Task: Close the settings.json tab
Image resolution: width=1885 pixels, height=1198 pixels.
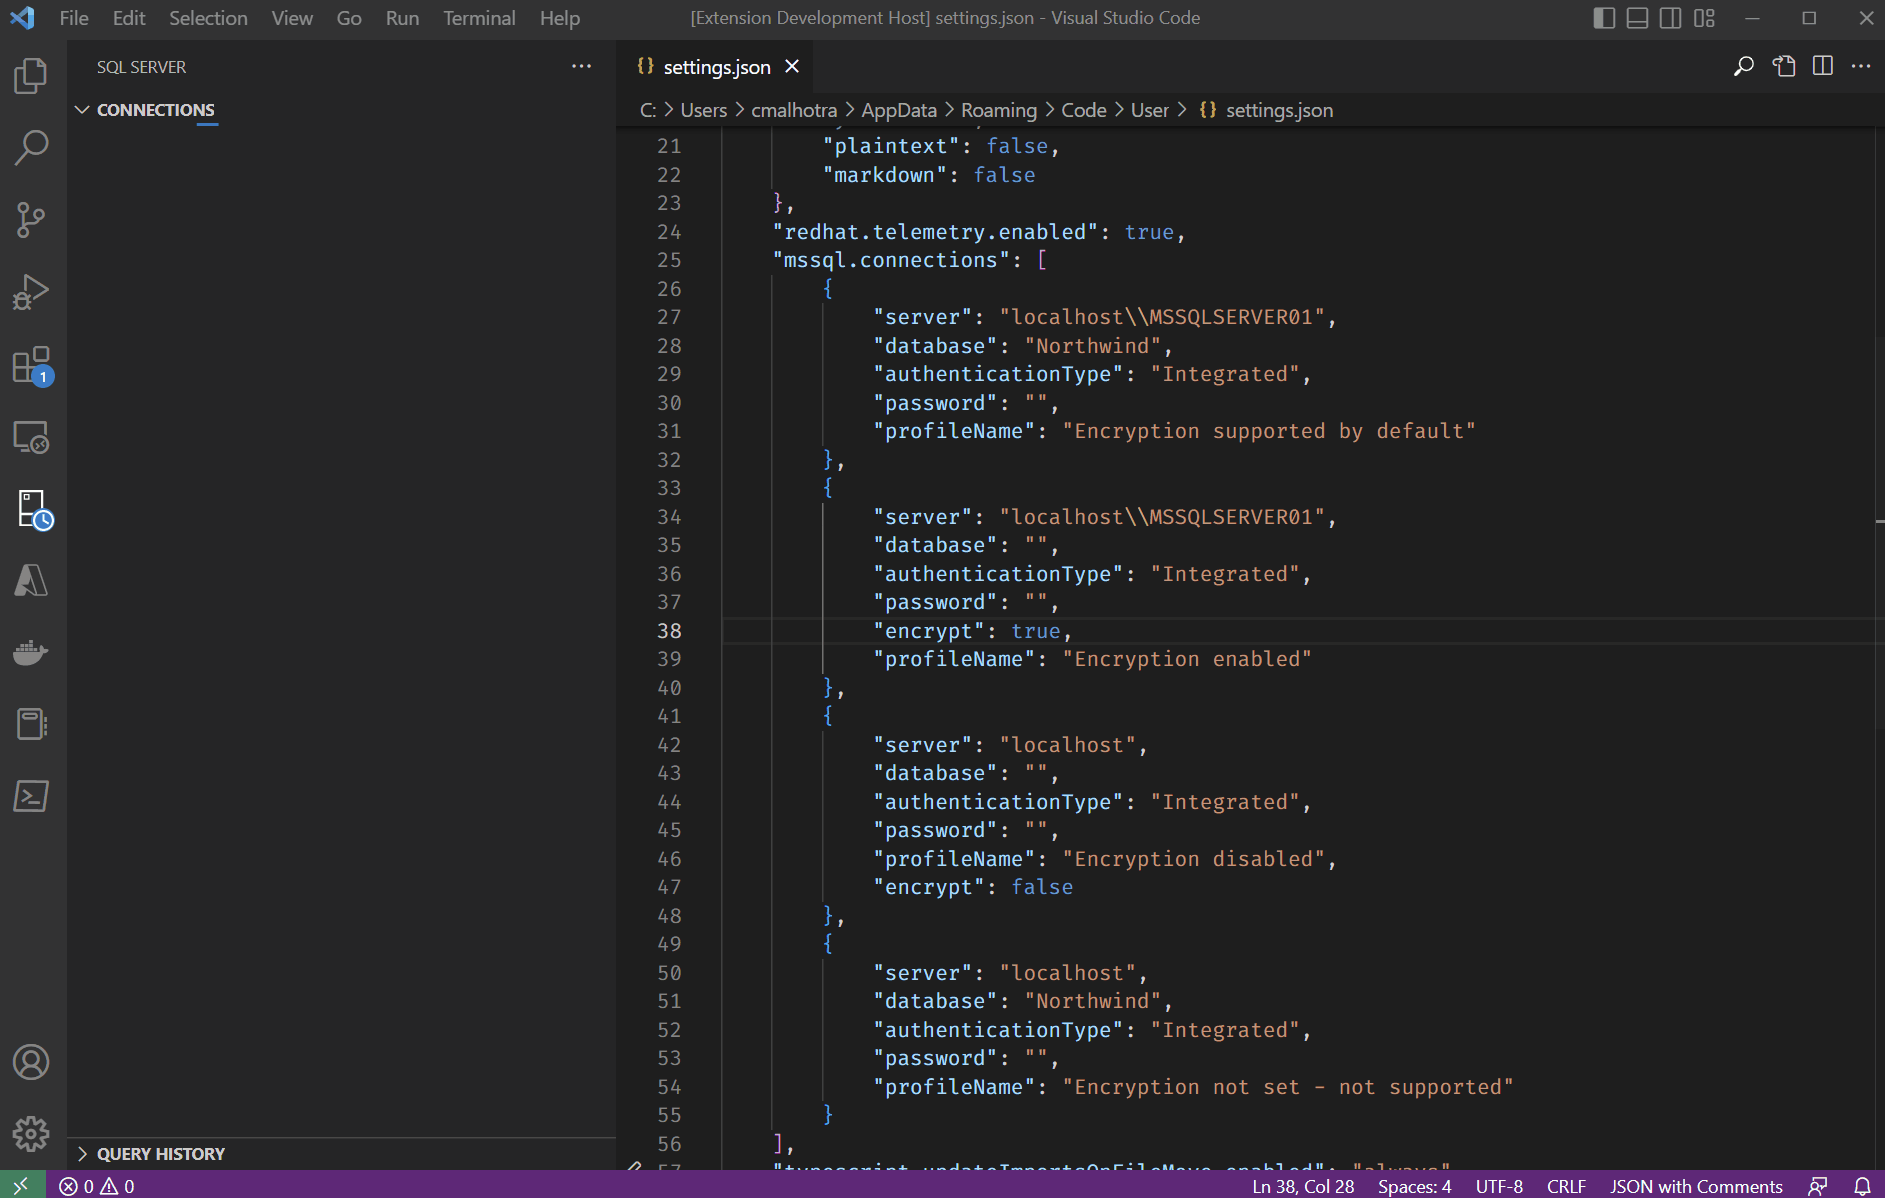Action: (x=792, y=66)
